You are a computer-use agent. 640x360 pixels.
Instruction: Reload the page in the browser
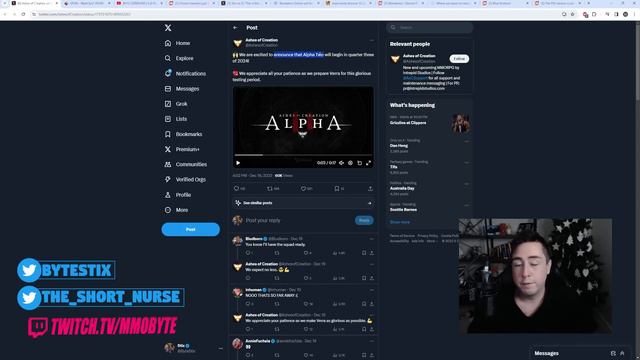coord(23,14)
